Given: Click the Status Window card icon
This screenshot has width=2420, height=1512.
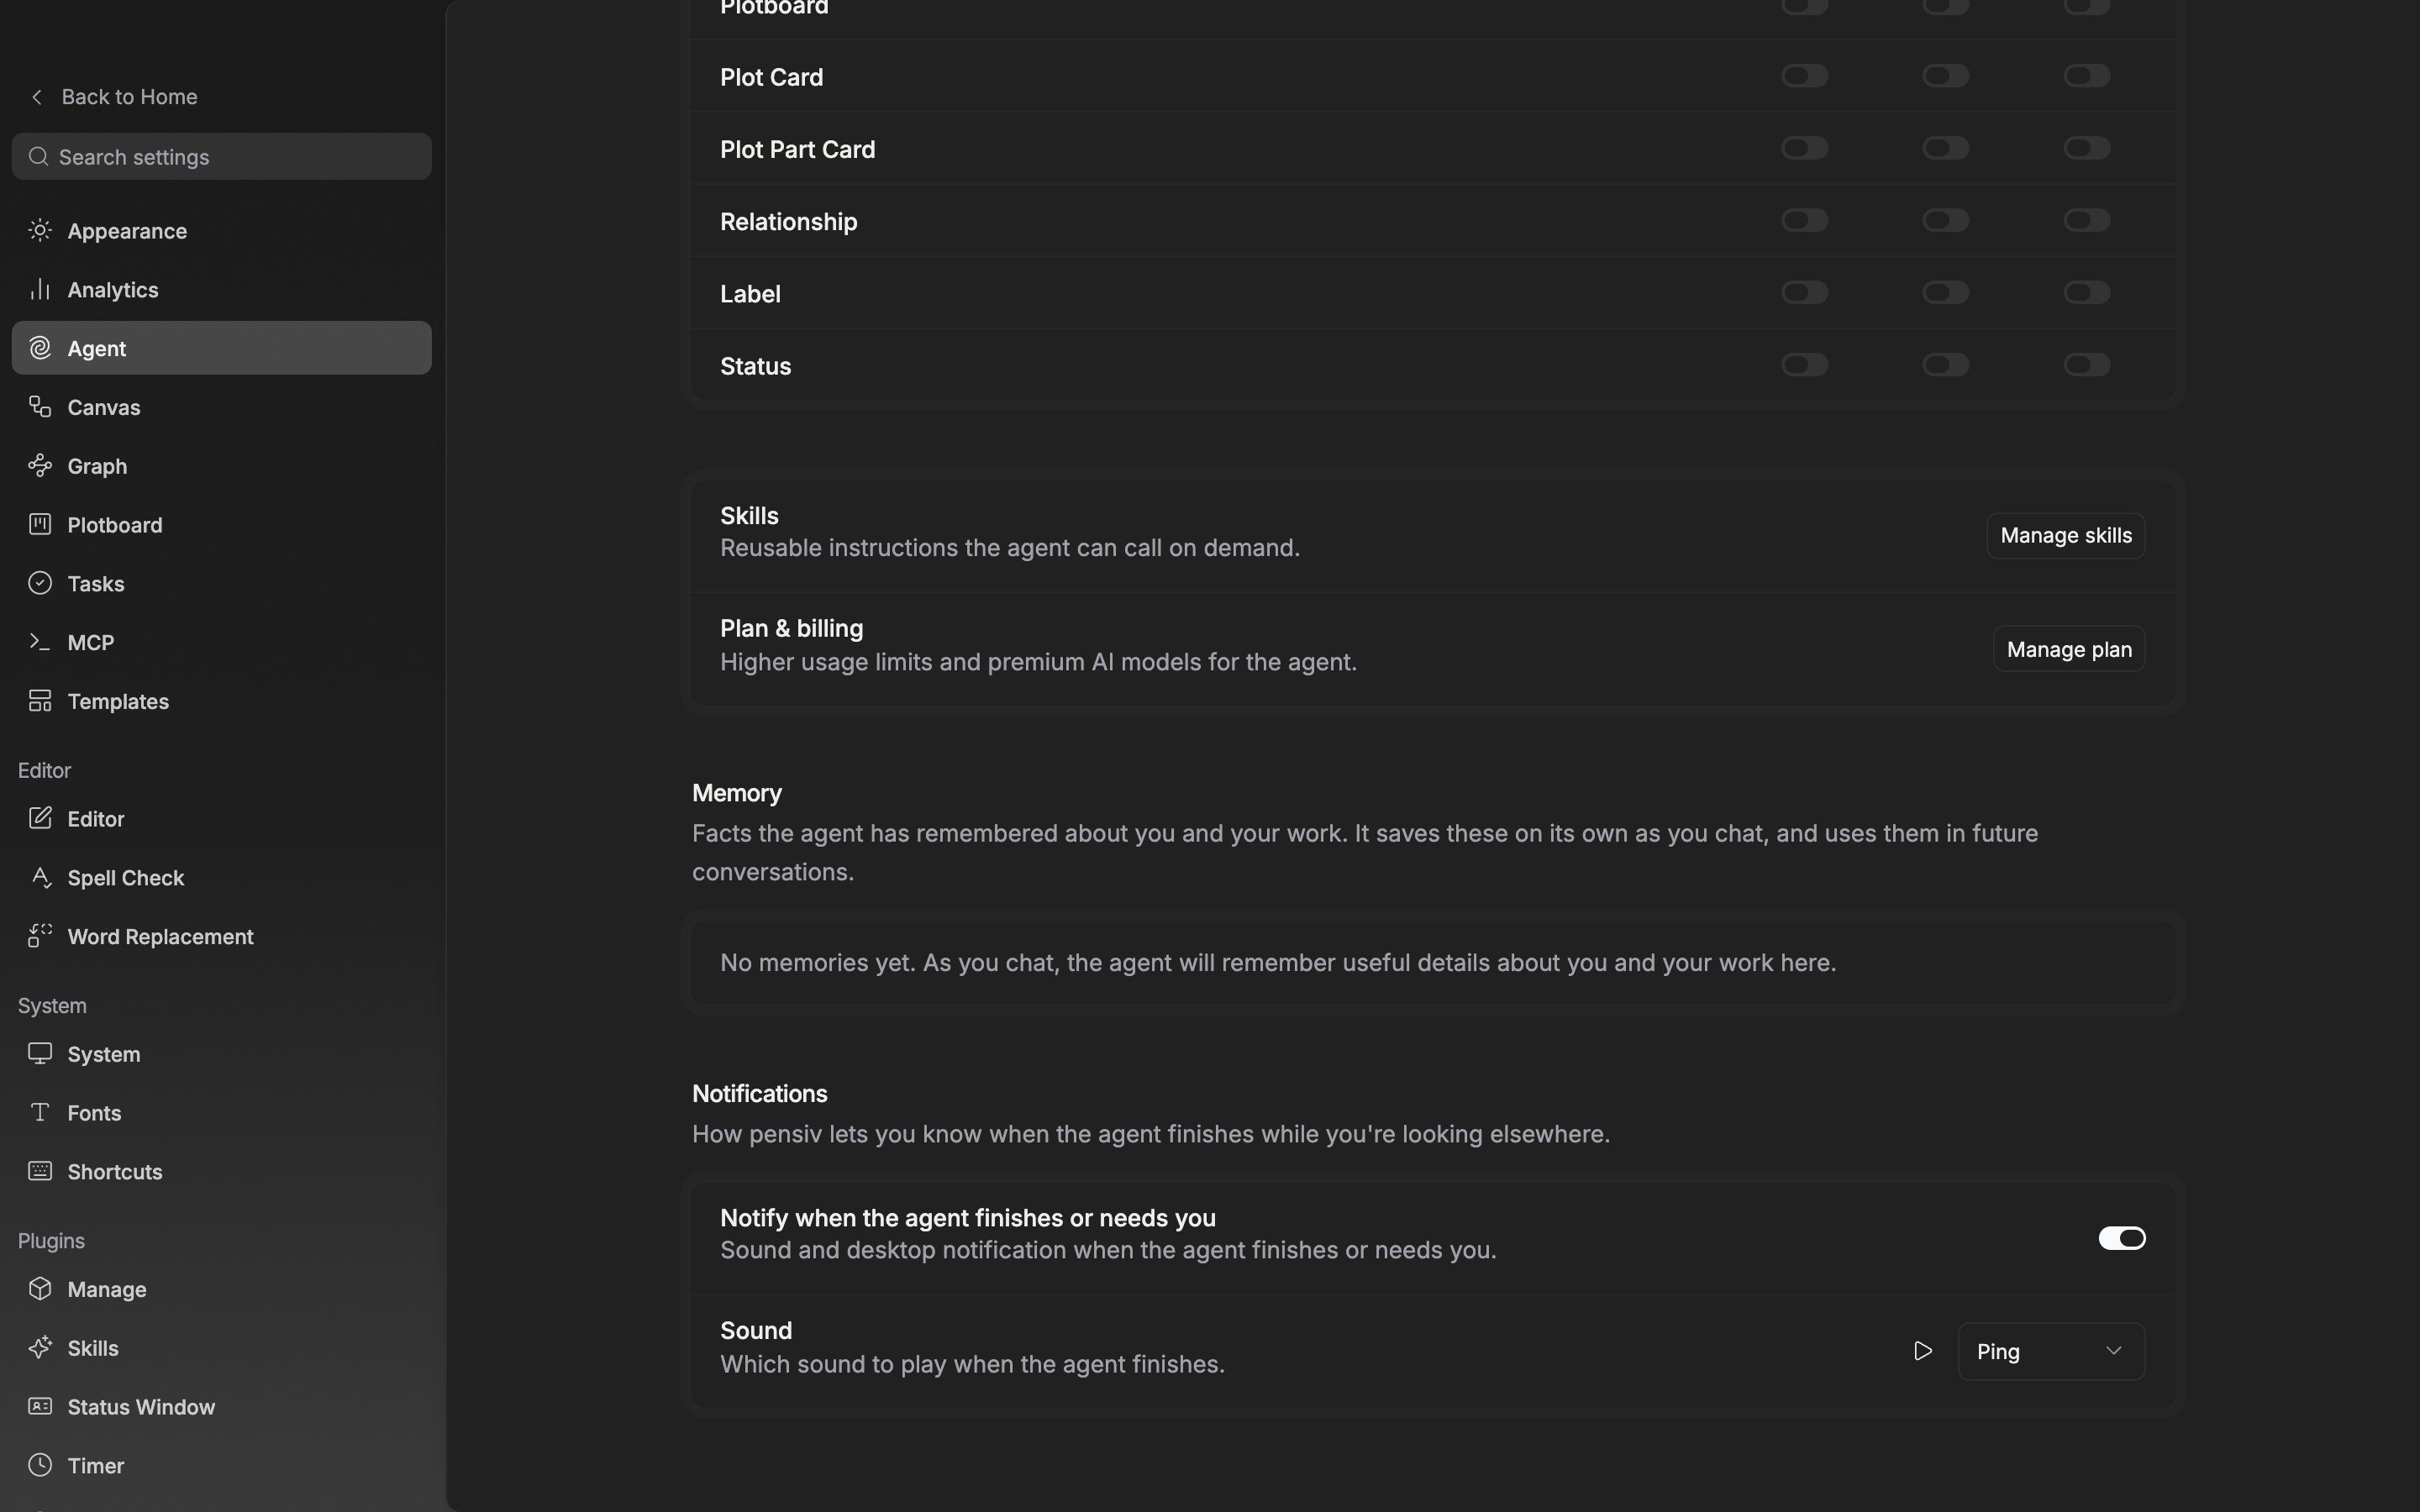Looking at the screenshot, I should (x=40, y=1407).
